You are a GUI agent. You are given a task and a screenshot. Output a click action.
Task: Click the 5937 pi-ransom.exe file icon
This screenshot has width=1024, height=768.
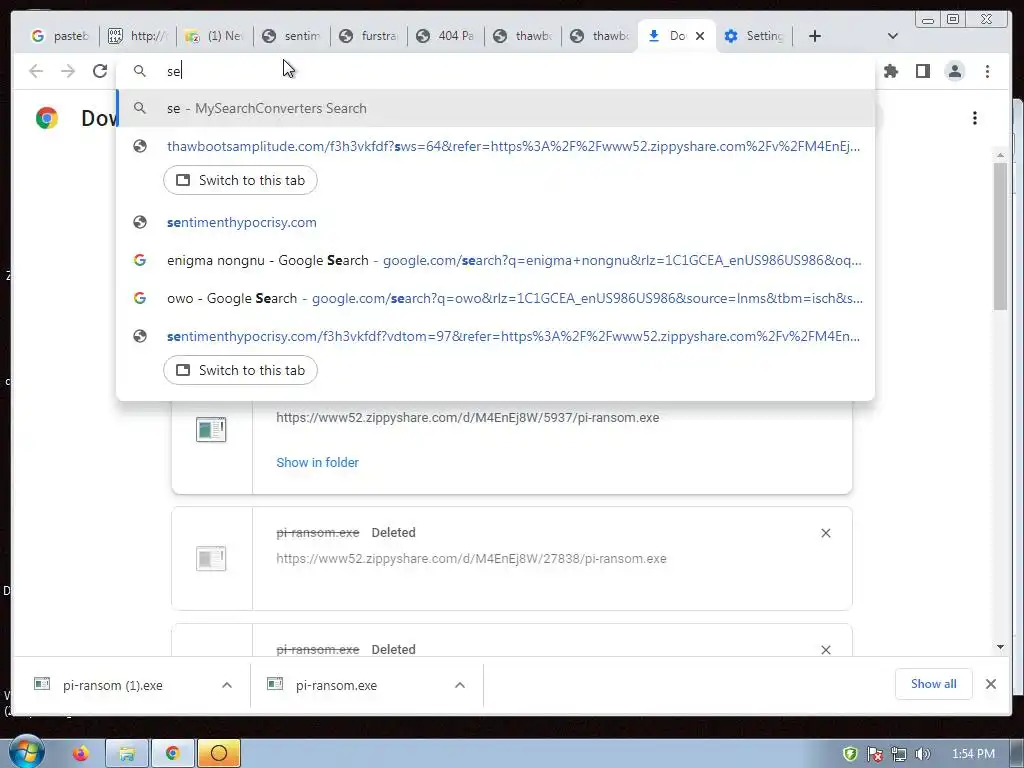211,429
